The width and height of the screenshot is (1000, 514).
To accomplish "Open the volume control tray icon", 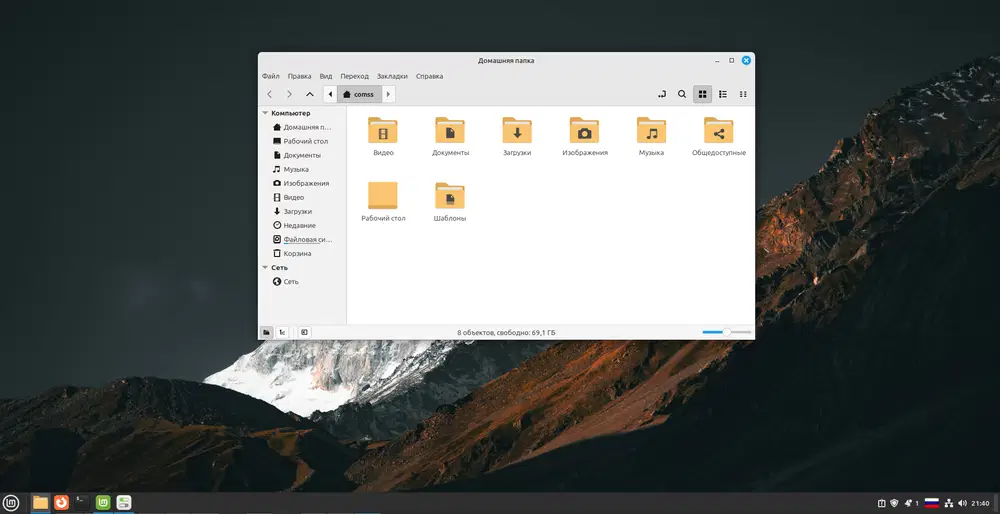I will pos(962,503).
